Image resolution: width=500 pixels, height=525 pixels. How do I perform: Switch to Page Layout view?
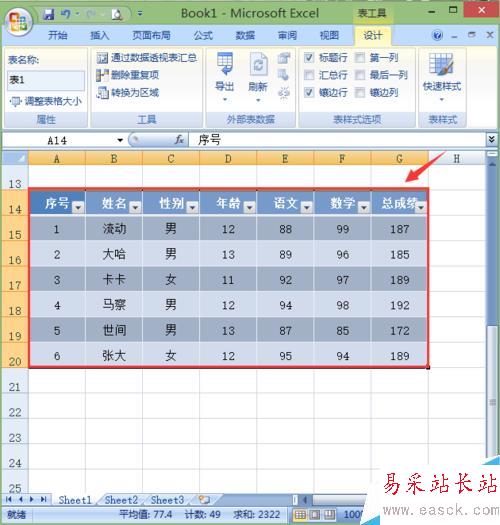tap(314, 514)
